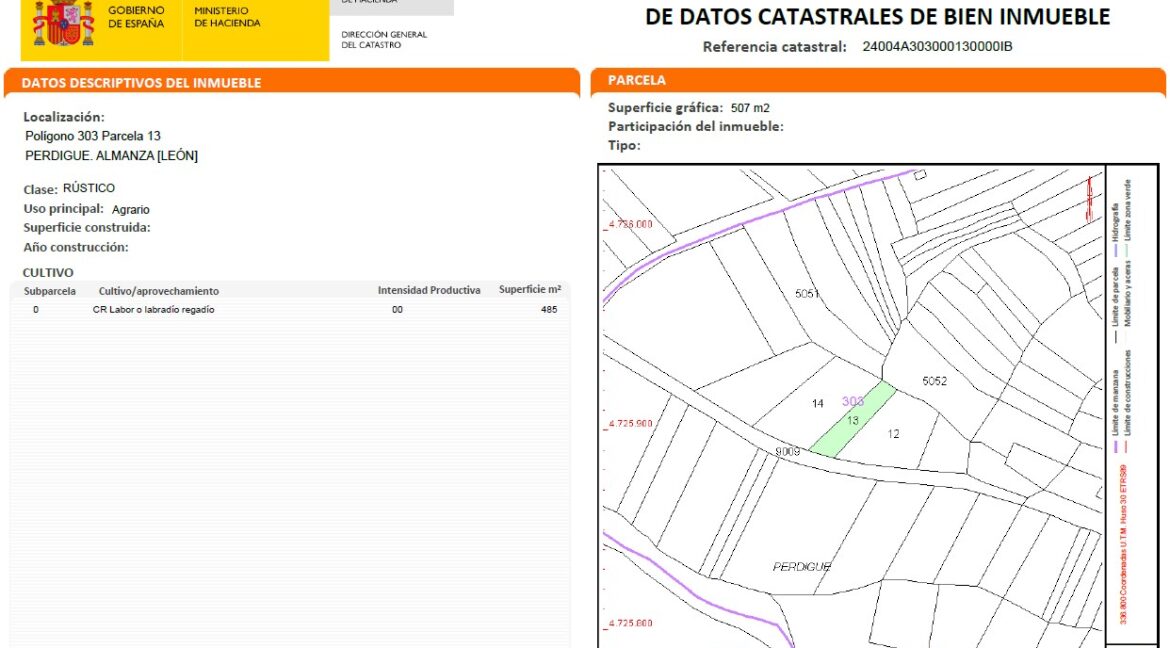
Task: Click the Spanish coat of arms emblem
Action: pyautogui.click(x=63, y=23)
